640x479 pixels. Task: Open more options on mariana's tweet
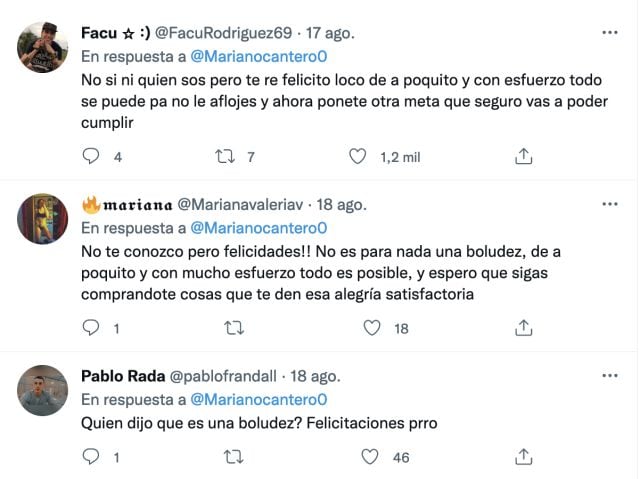(609, 204)
